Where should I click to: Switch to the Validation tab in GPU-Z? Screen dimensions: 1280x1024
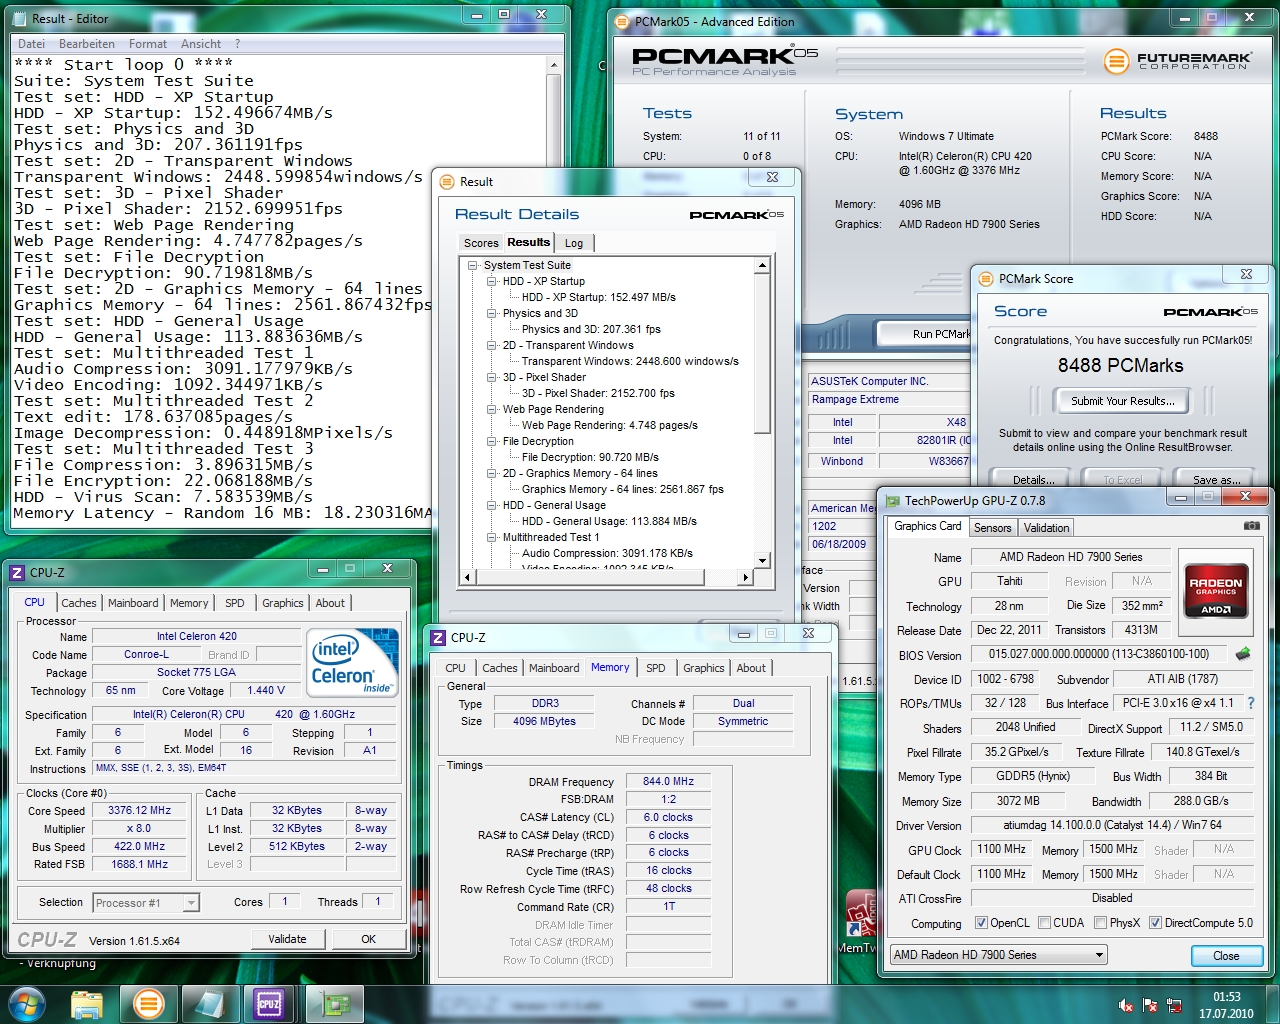(1046, 528)
